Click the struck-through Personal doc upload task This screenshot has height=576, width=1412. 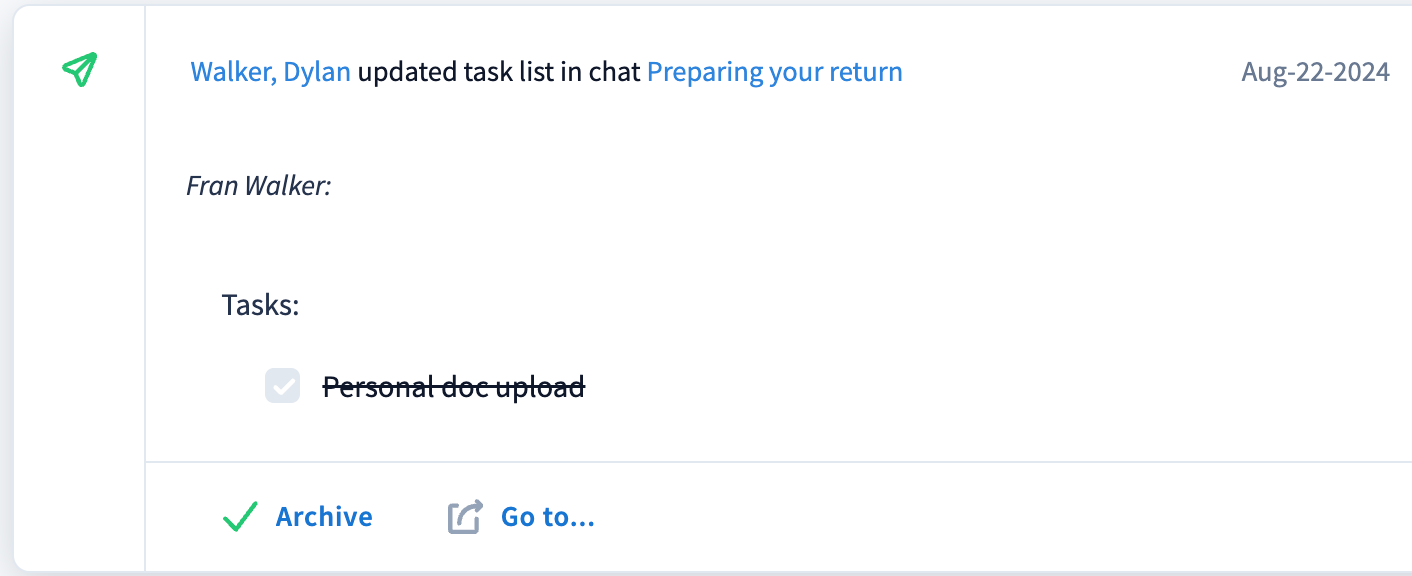pos(453,386)
